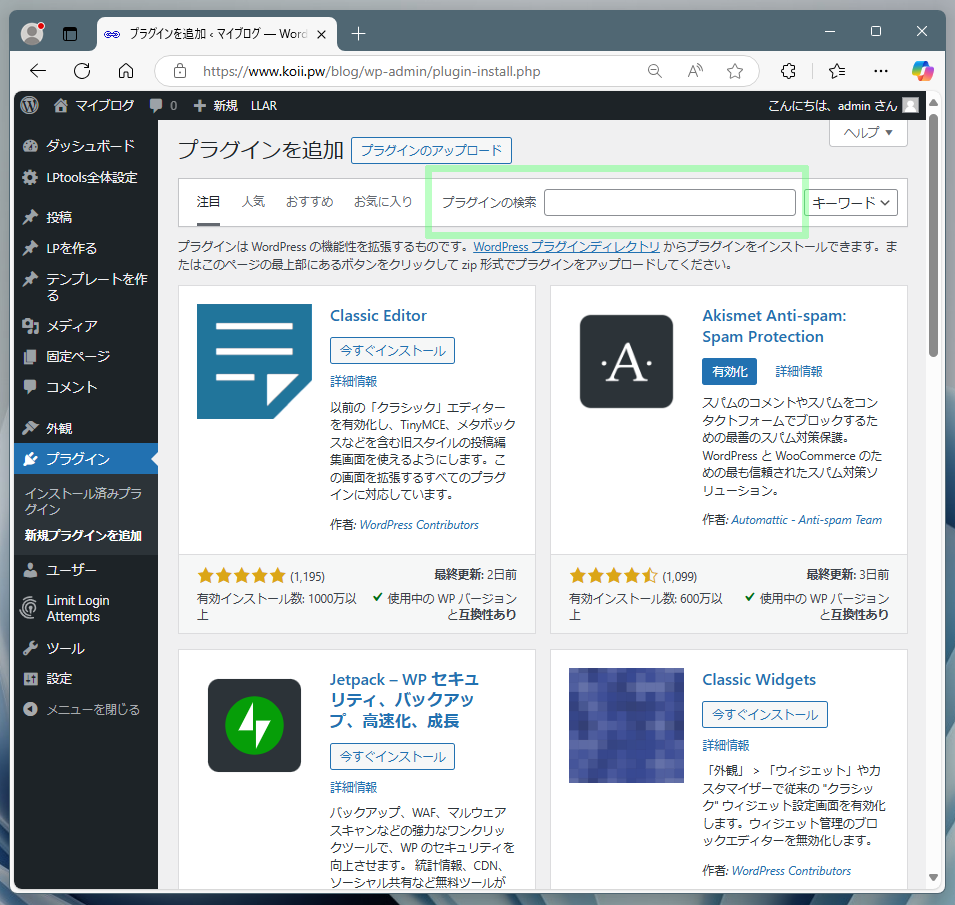Viewport: 955px width, 905px height.
Task: Open 設定 in the sidebar
Action: pyautogui.click(x=86, y=678)
